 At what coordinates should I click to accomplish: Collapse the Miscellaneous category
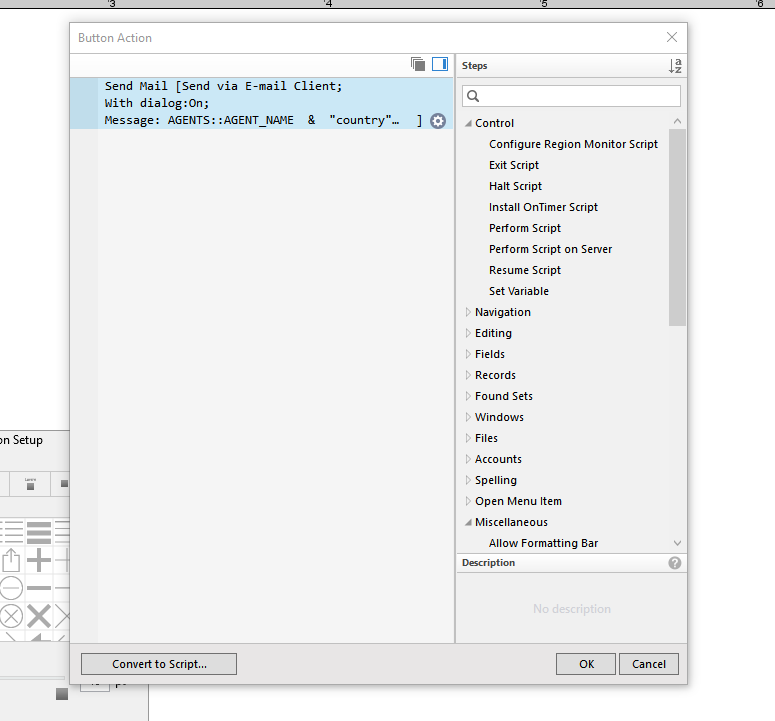pos(468,522)
